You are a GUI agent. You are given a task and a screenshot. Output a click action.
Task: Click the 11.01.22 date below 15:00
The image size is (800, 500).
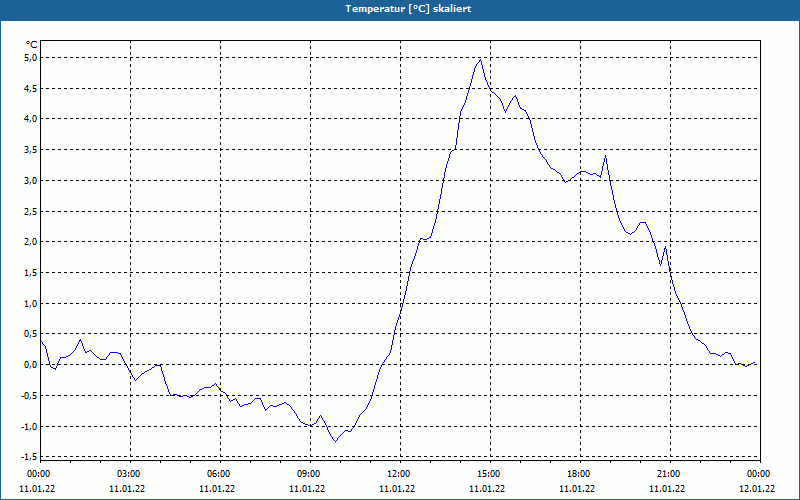point(487,489)
